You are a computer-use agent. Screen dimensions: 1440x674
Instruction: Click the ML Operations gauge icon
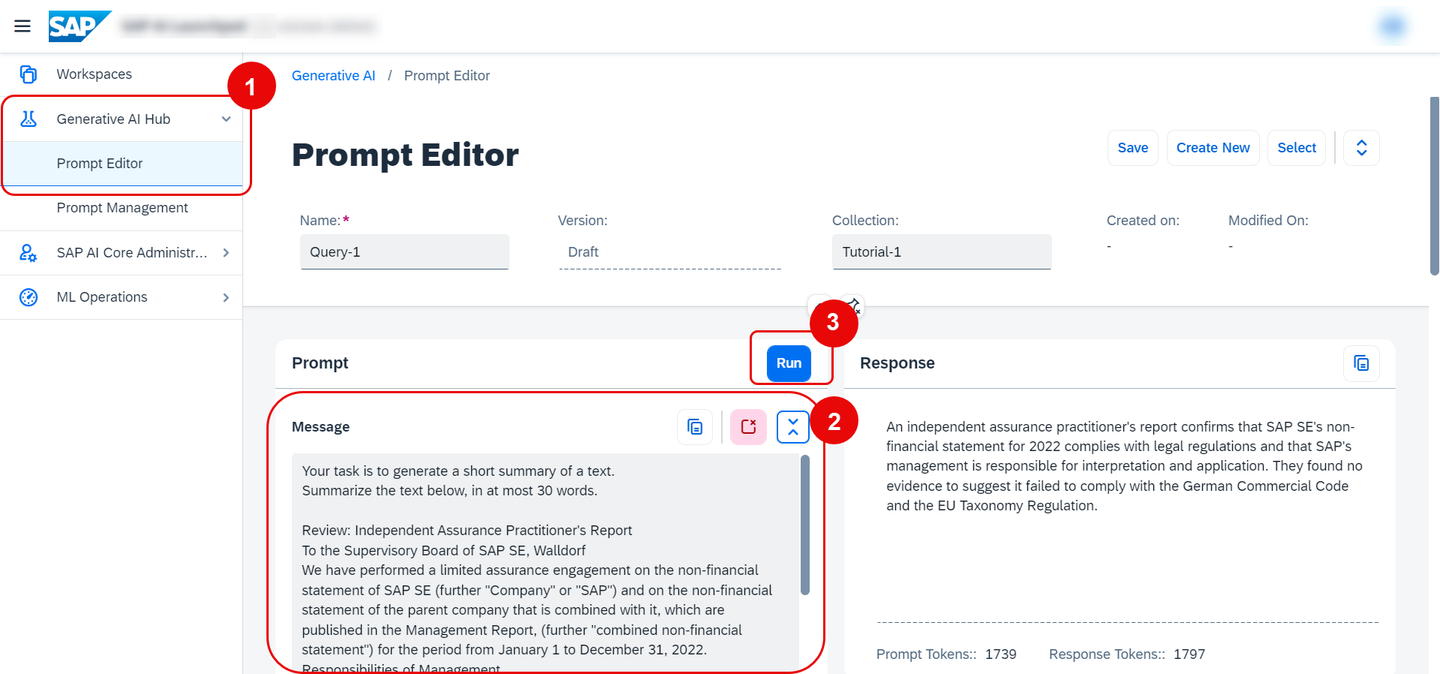29,297
